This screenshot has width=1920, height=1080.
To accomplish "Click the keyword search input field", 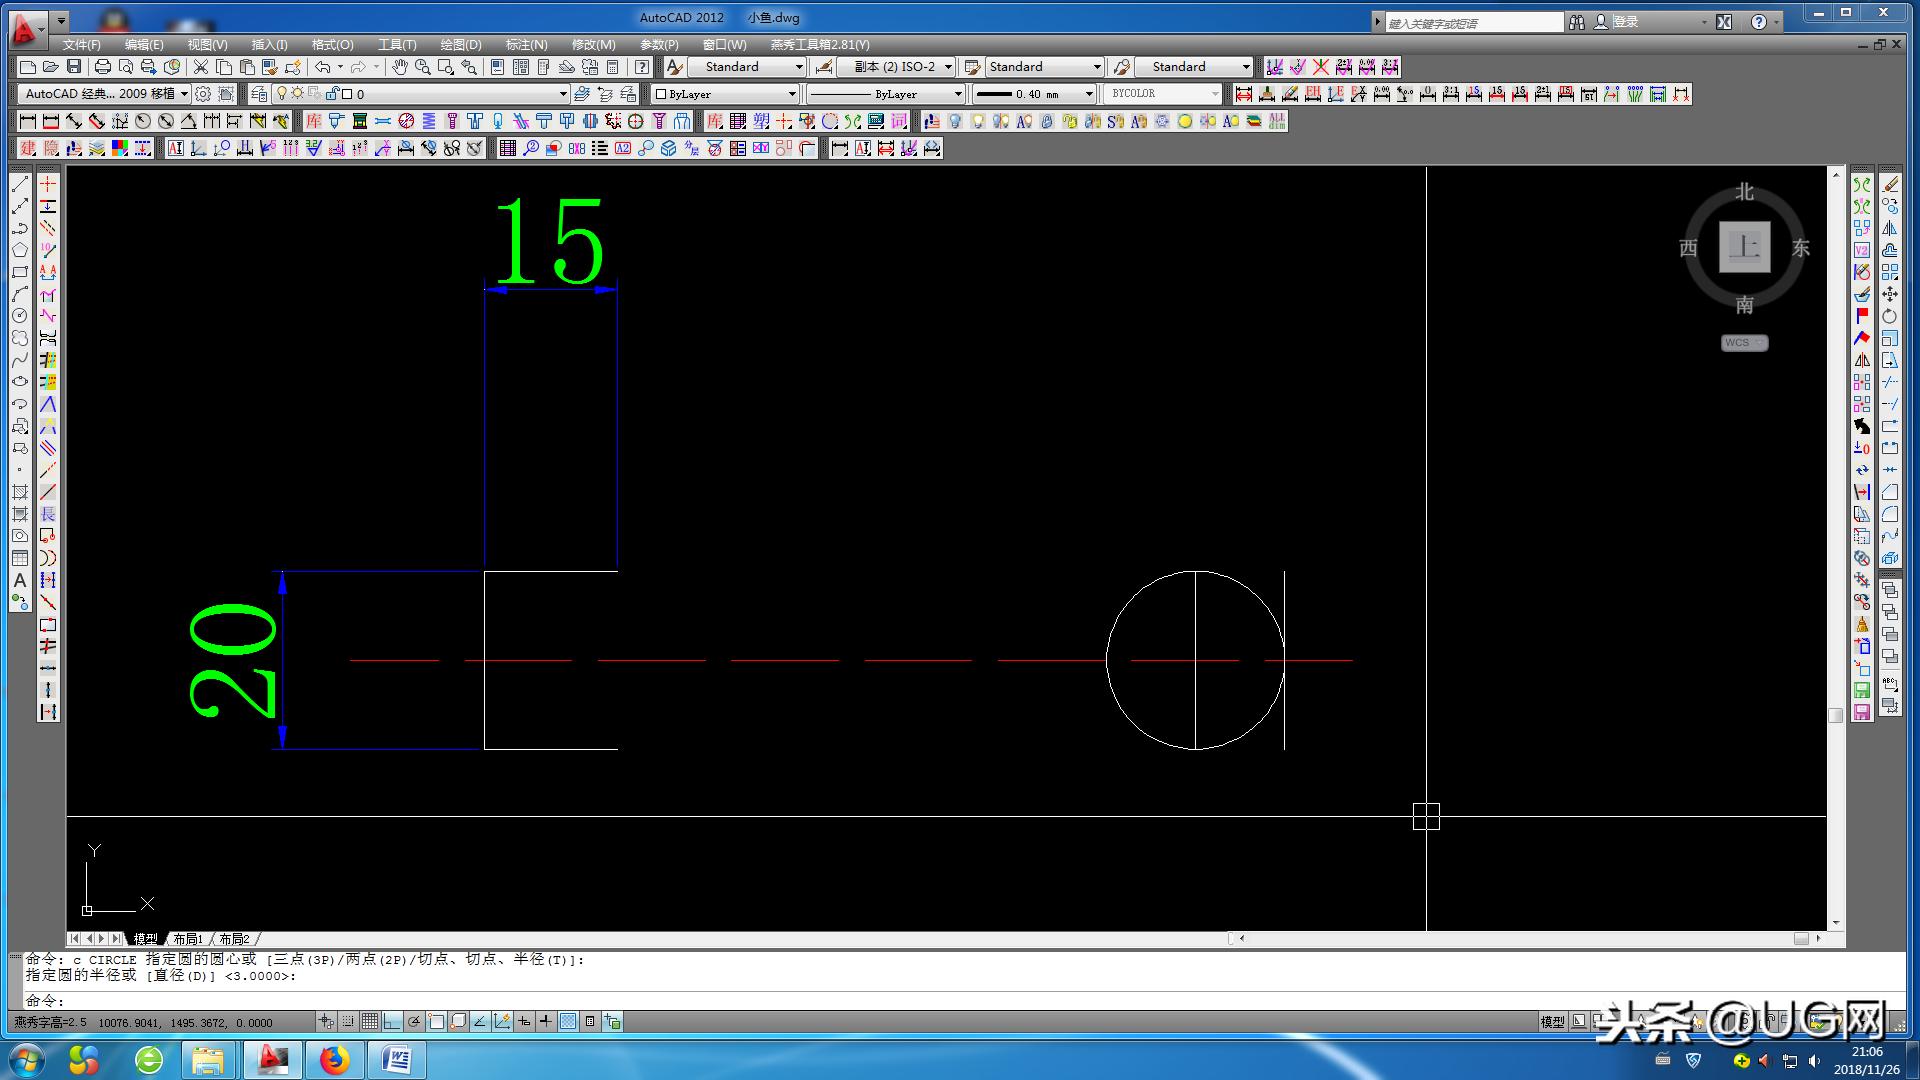I will coord(1473,22).
